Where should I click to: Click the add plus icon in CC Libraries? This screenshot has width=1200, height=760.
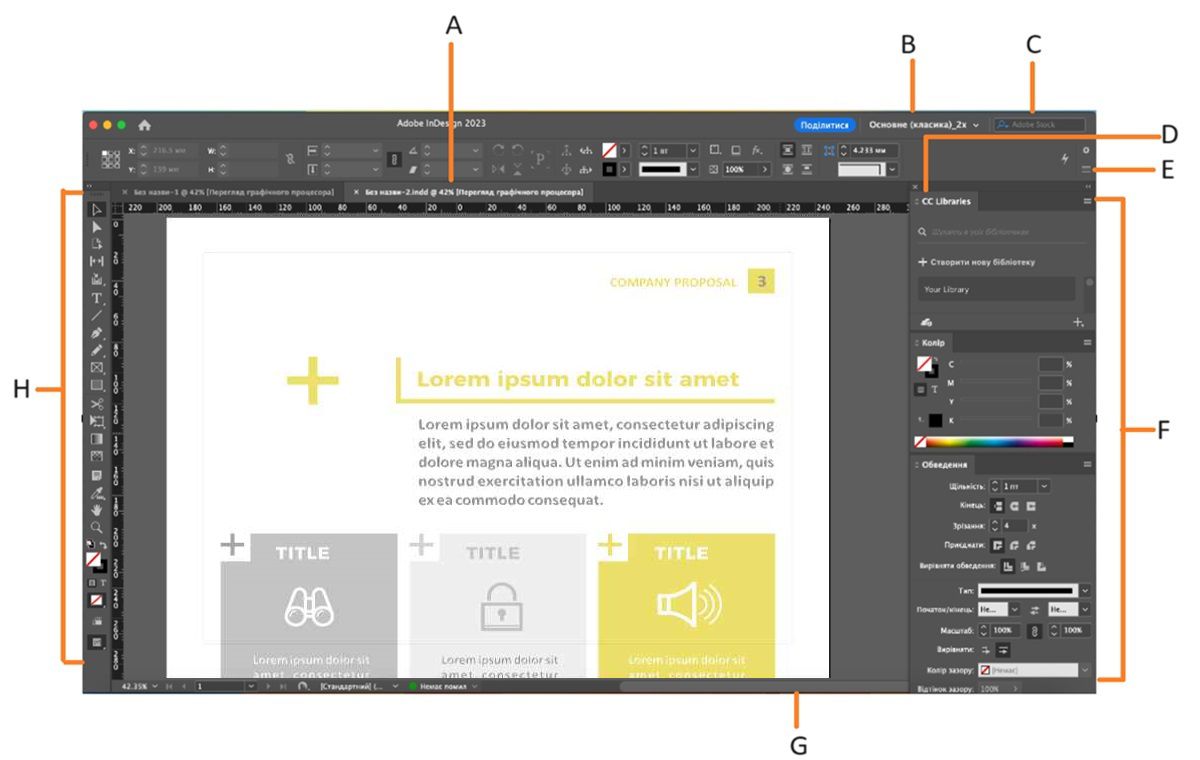1078,322
